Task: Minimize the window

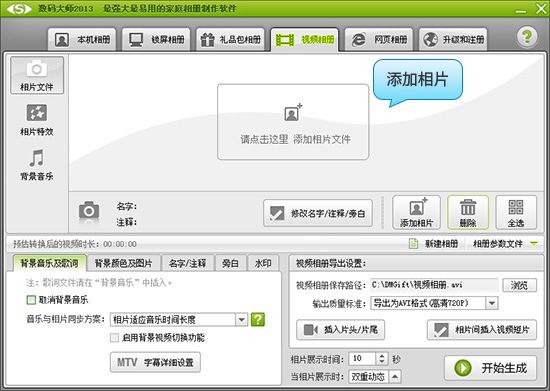Action: coord(521,11)
